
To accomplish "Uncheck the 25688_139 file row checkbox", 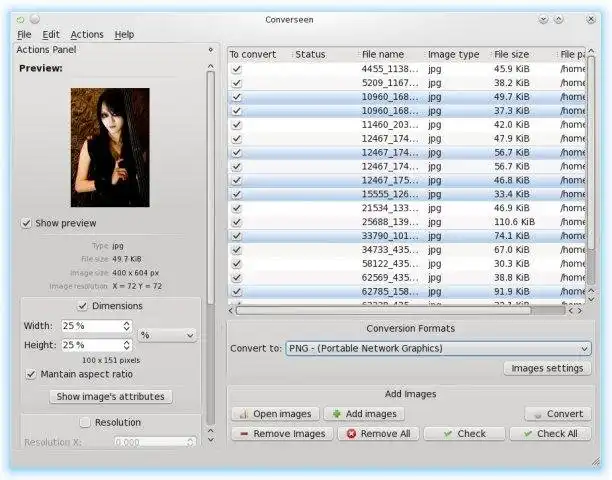I will click(236, 222).
